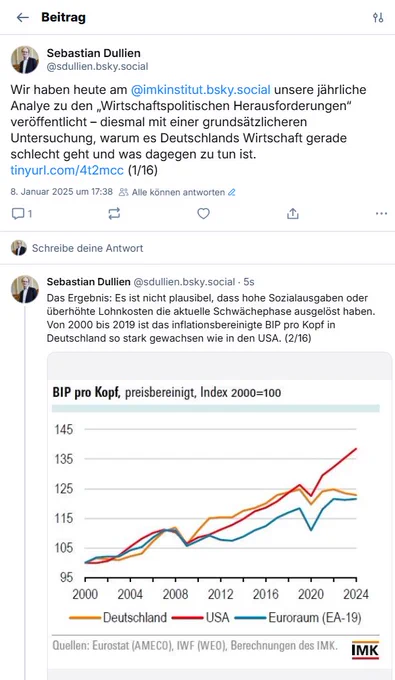Open the handle @sdullien.bsky.social in main post
Viewport: 395px width, 680px height.
(x=98, y=66)
